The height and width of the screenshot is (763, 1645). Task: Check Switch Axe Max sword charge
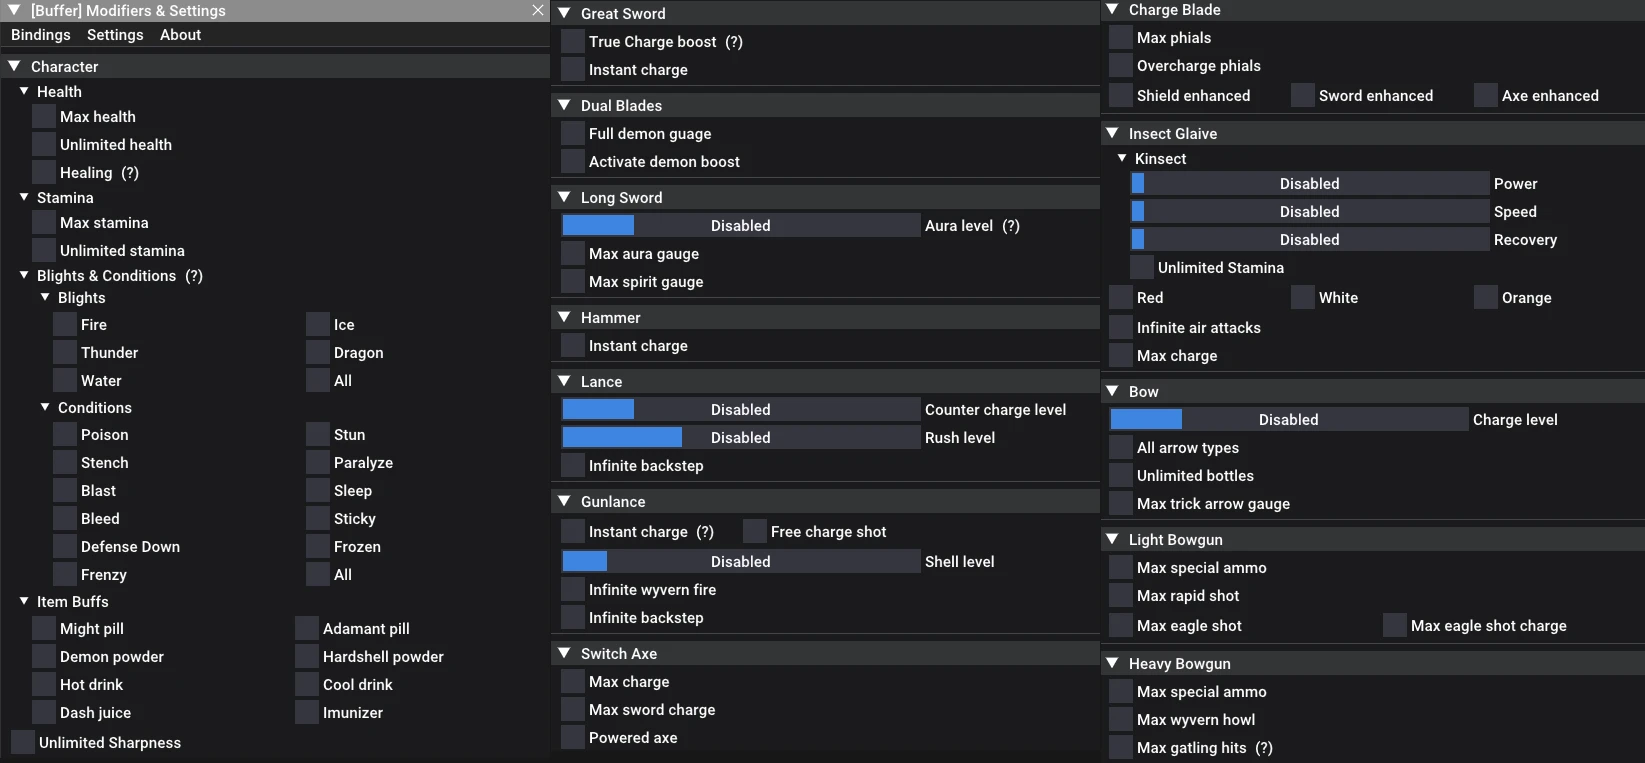point(573,709)
